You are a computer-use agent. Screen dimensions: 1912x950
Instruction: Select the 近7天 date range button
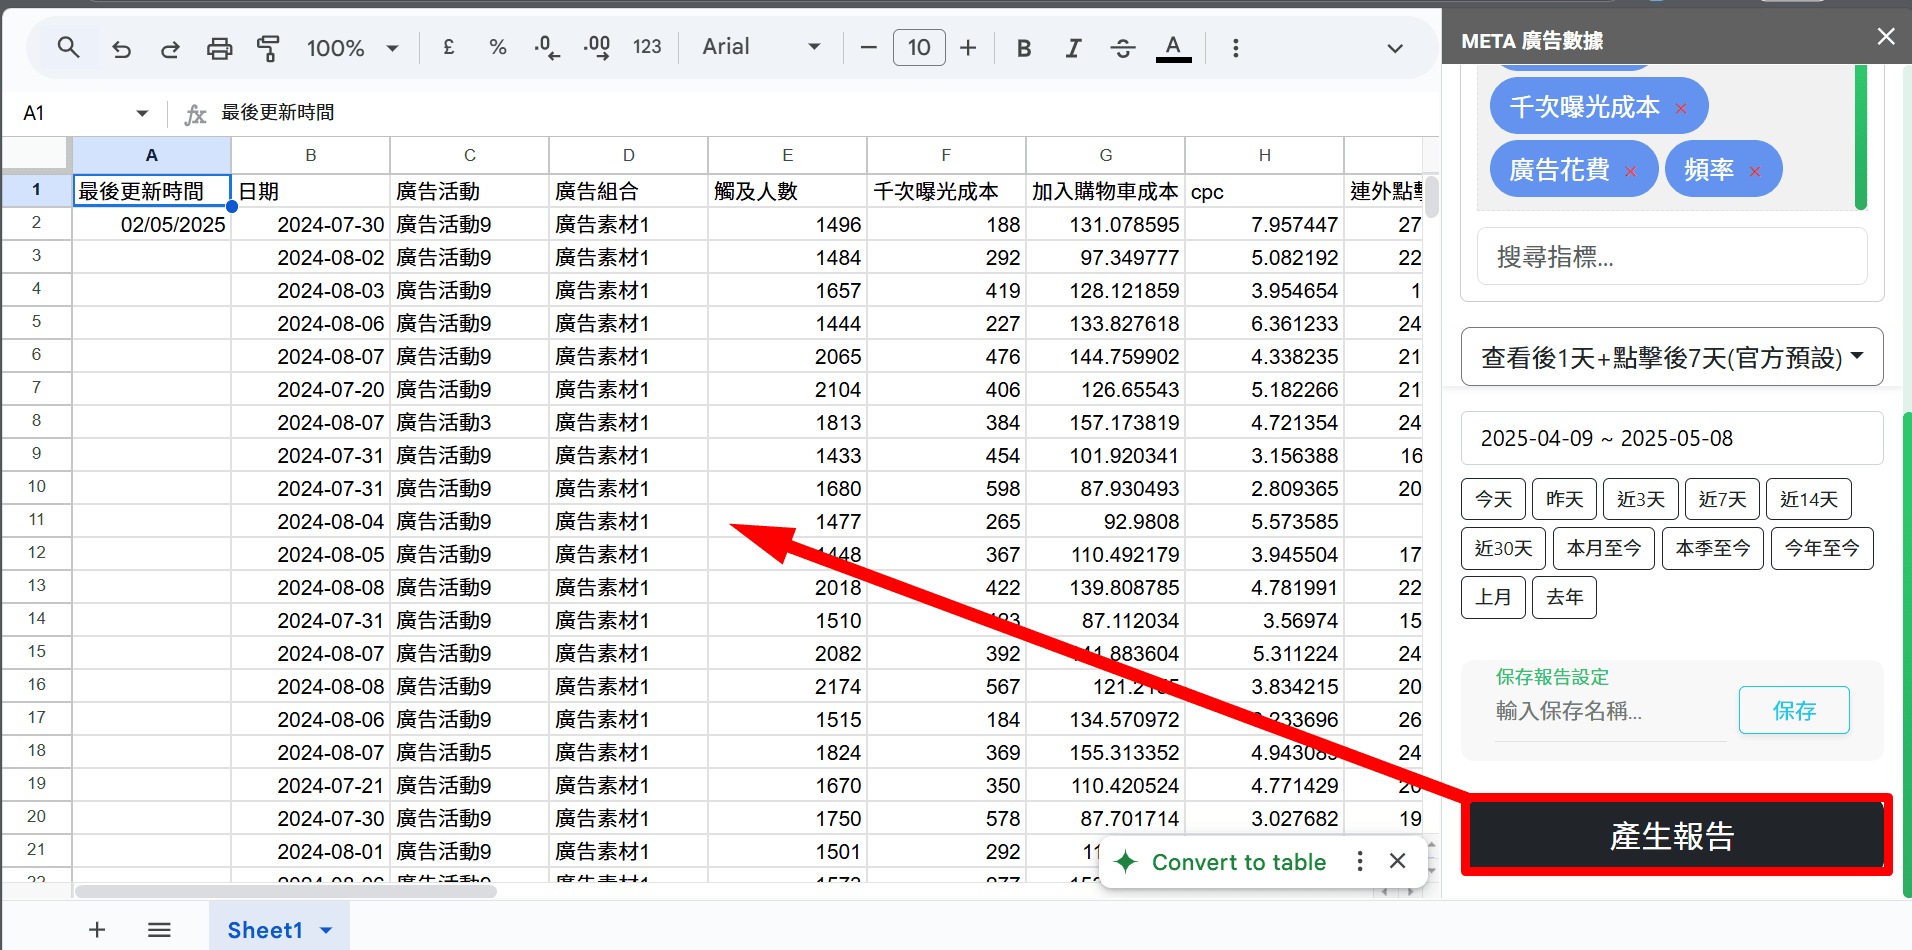[1721, 499]
